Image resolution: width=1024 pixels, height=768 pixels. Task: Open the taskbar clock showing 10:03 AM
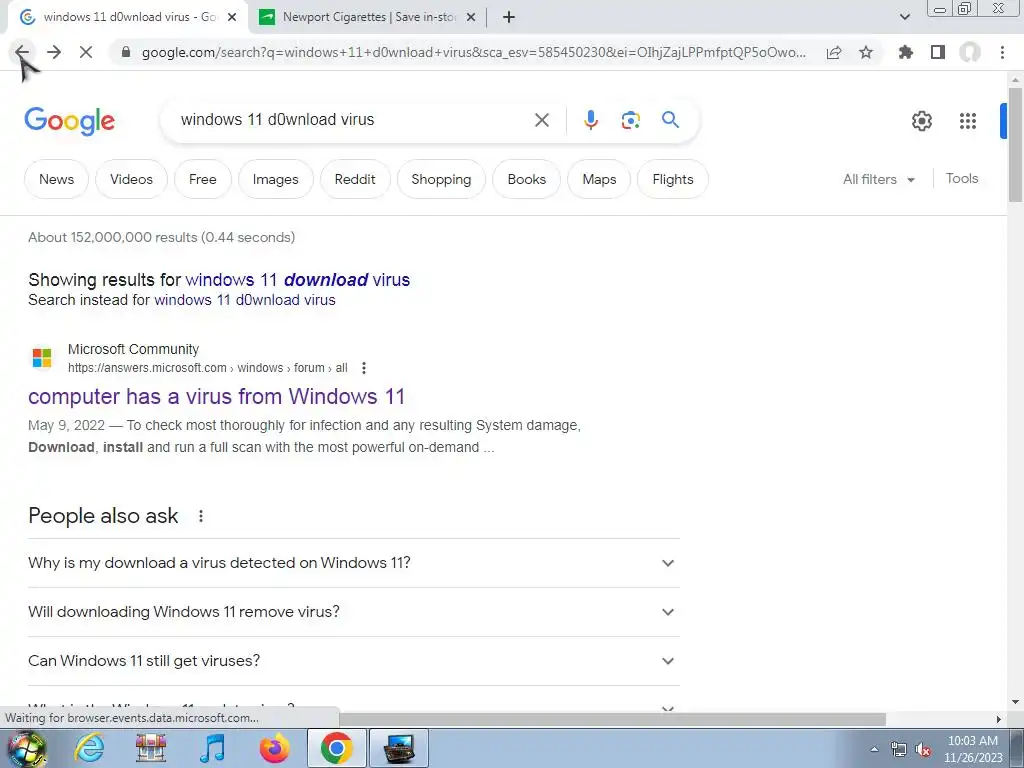[x=973, y=749]
